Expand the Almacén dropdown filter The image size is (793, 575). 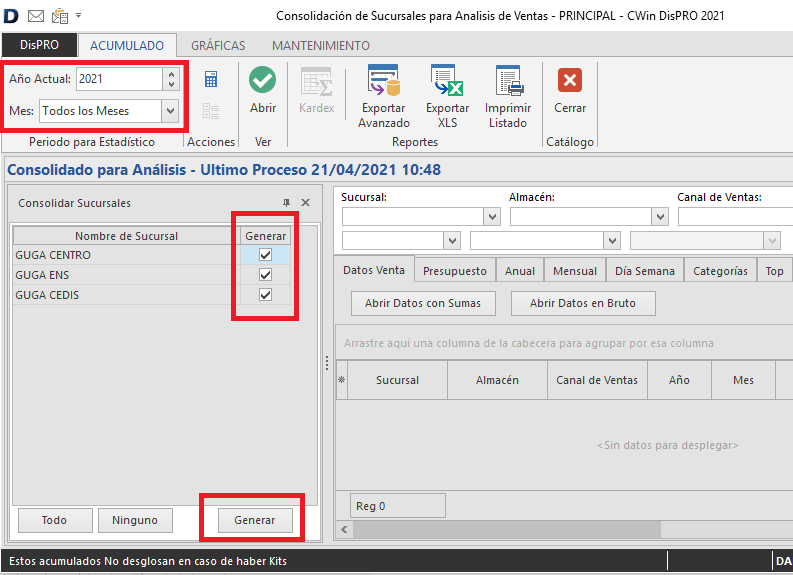click(x=659, y=217)
